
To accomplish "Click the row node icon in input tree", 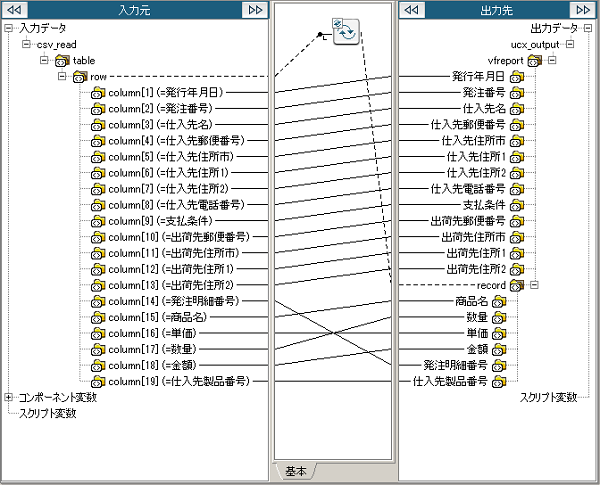I will [79, 76].
